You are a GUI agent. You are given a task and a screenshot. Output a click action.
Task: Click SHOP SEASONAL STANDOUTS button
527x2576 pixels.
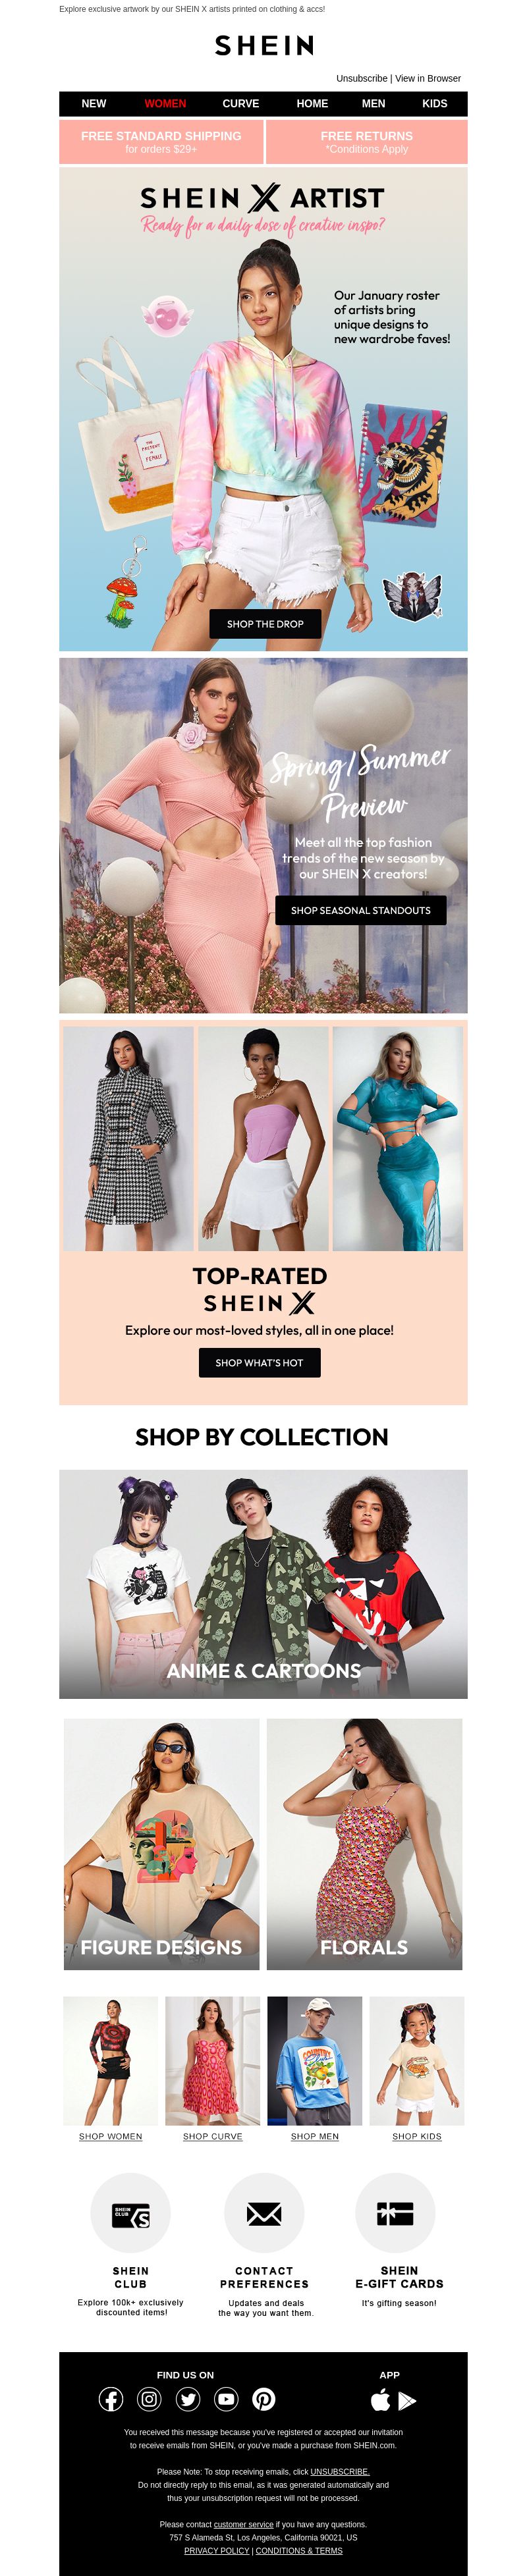[x=361, y=910]
